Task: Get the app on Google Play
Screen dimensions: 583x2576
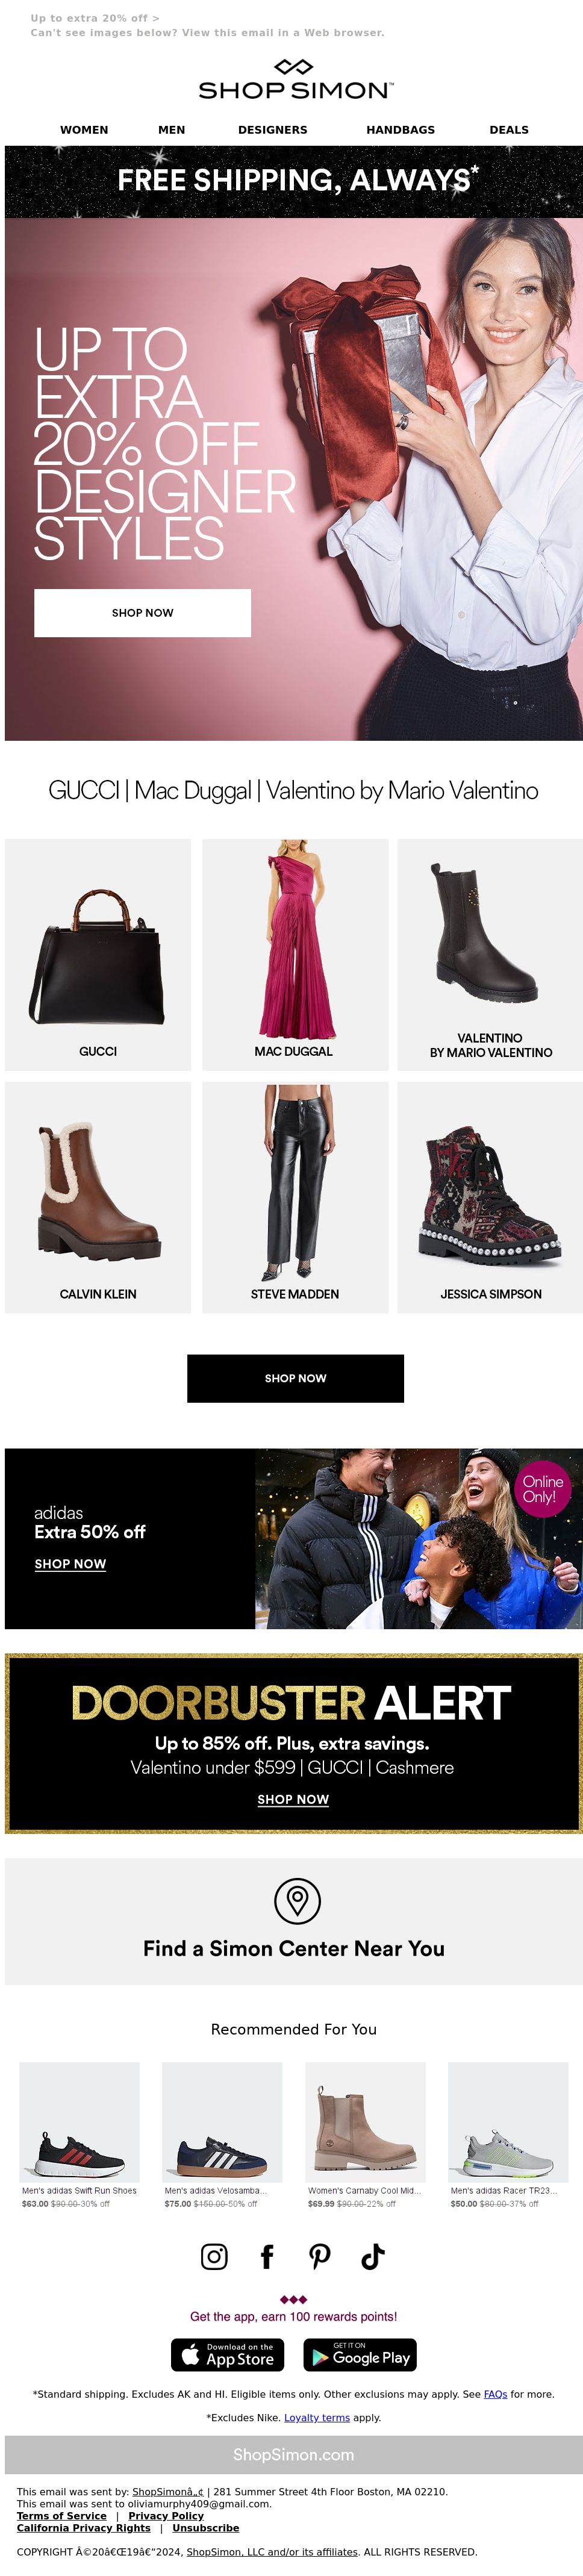Action: tap(360, 2355)
